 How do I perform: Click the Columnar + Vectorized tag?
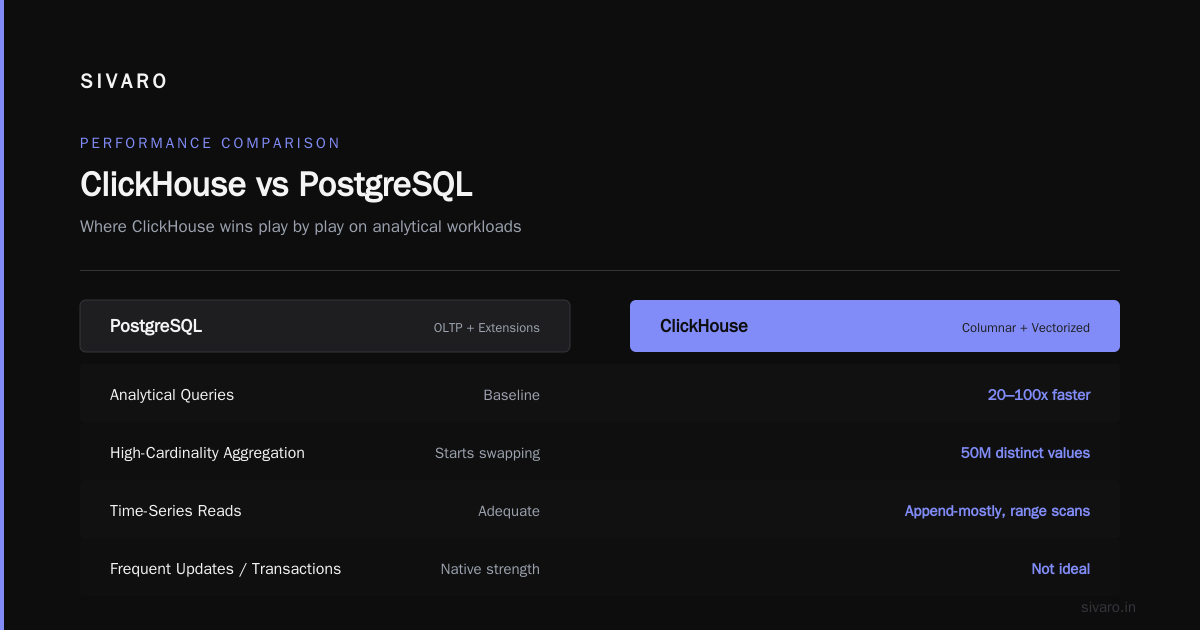tap(1026, 328)
